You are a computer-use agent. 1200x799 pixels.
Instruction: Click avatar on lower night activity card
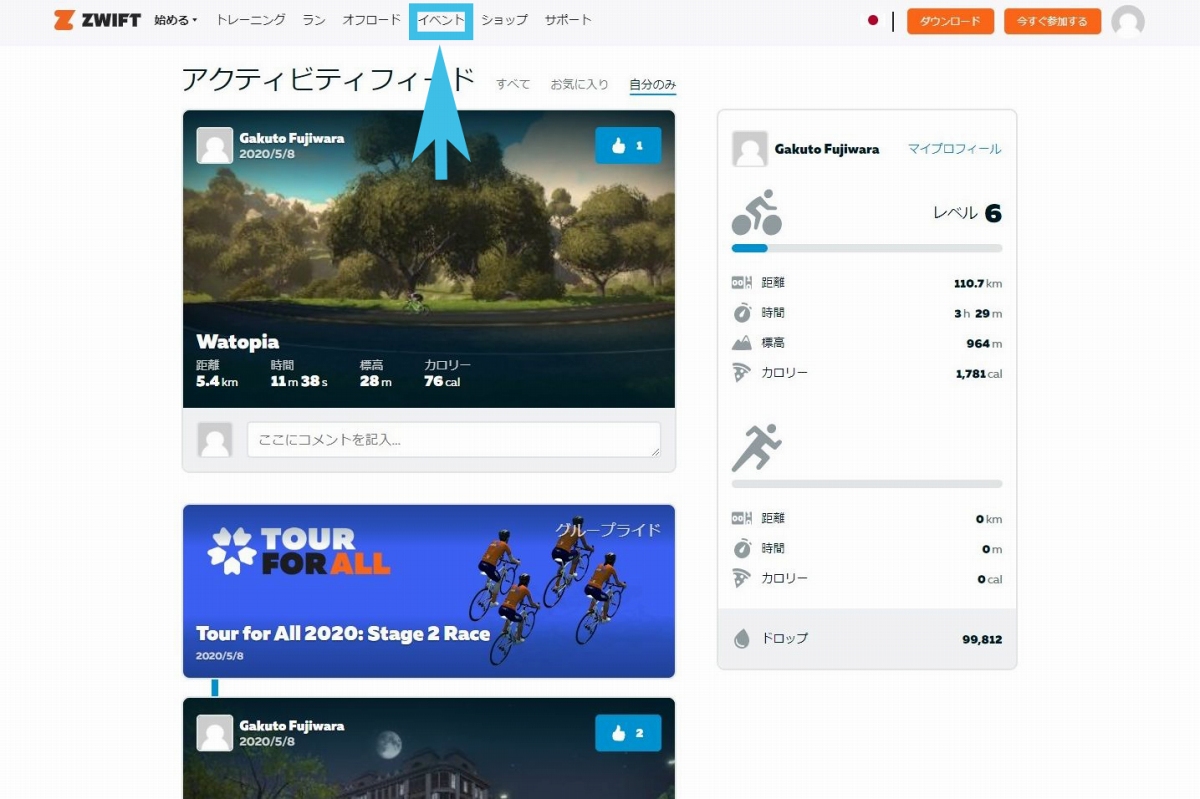pyautogui.click(x=215, y=733)
